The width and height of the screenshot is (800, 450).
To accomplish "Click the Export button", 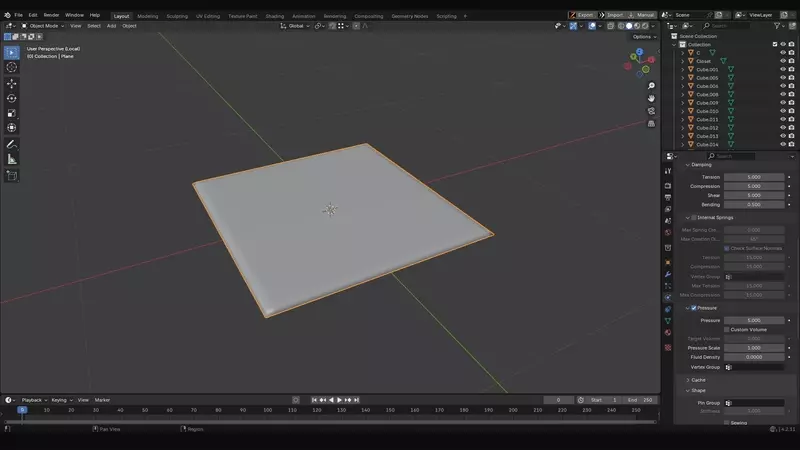I will tap(581, 15).
